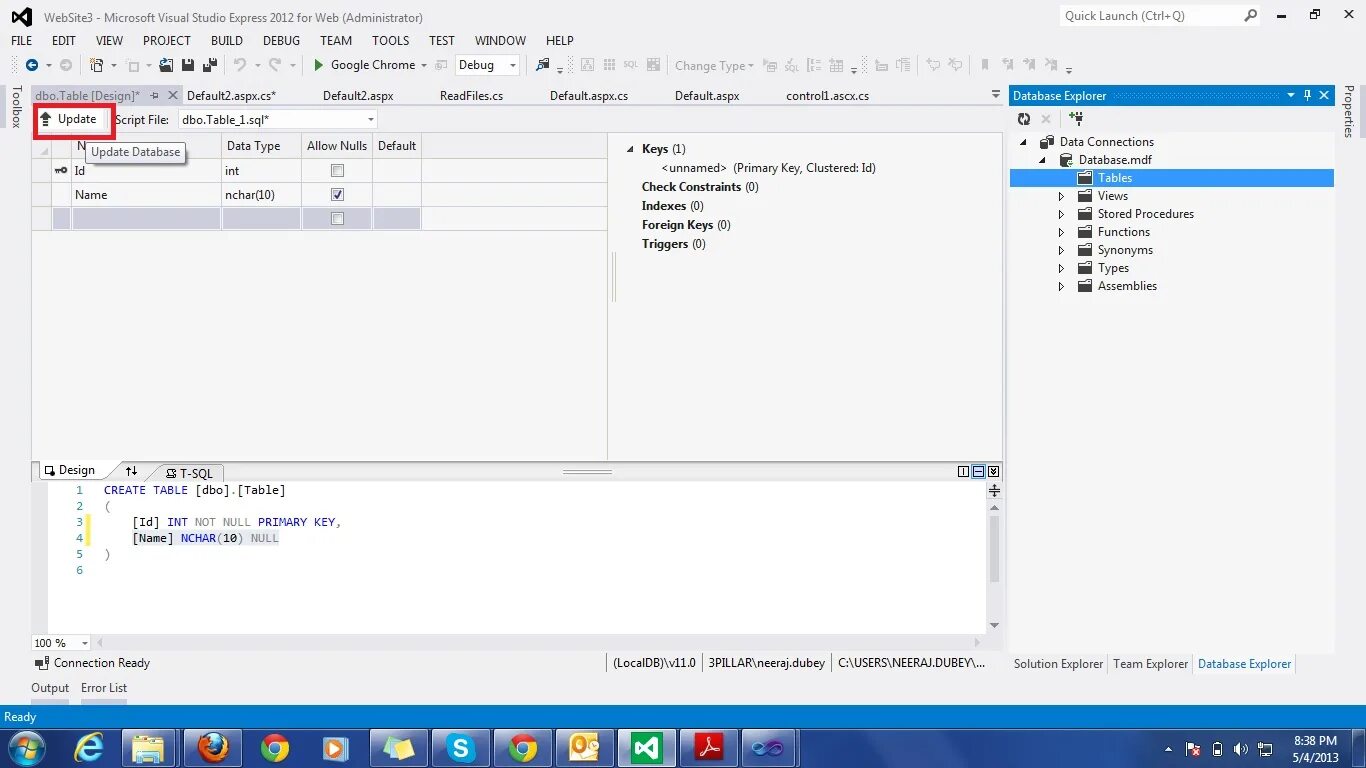Open Internet Explorer from the taskbar
Screen dimensions: 1366x768
[x=89, y=747]
